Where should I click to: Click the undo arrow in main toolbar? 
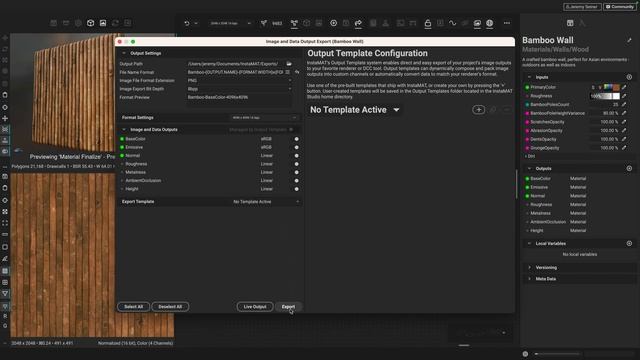[187, 23]
